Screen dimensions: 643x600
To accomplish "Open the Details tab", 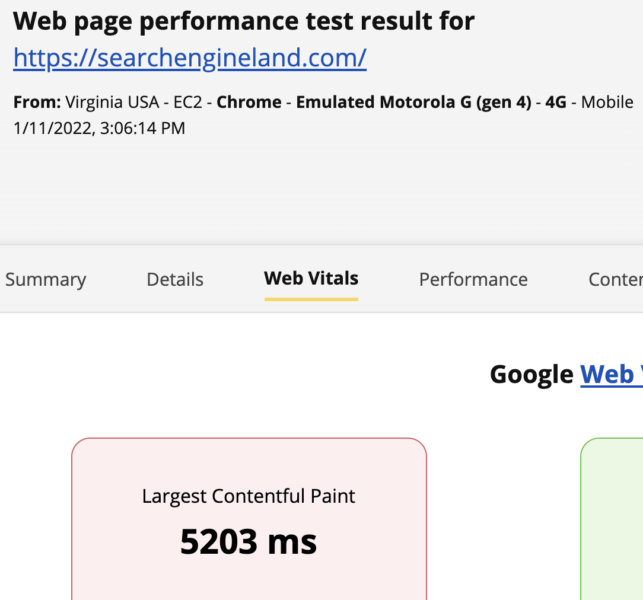I will pyautogui.click(x=175, y=280).
